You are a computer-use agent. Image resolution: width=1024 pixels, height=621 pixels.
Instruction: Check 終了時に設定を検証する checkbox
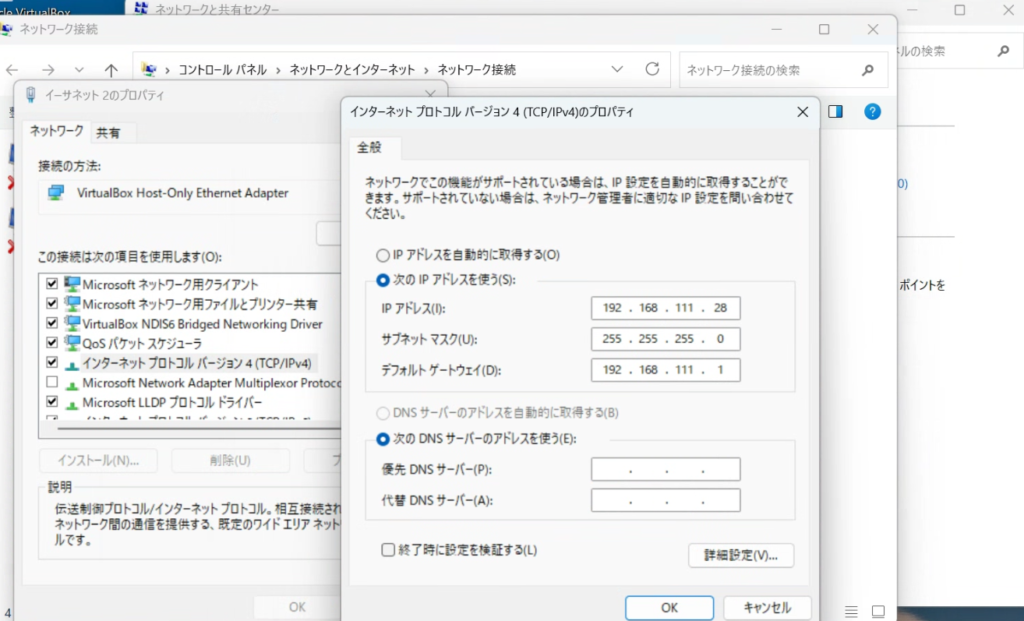point(388,549)
